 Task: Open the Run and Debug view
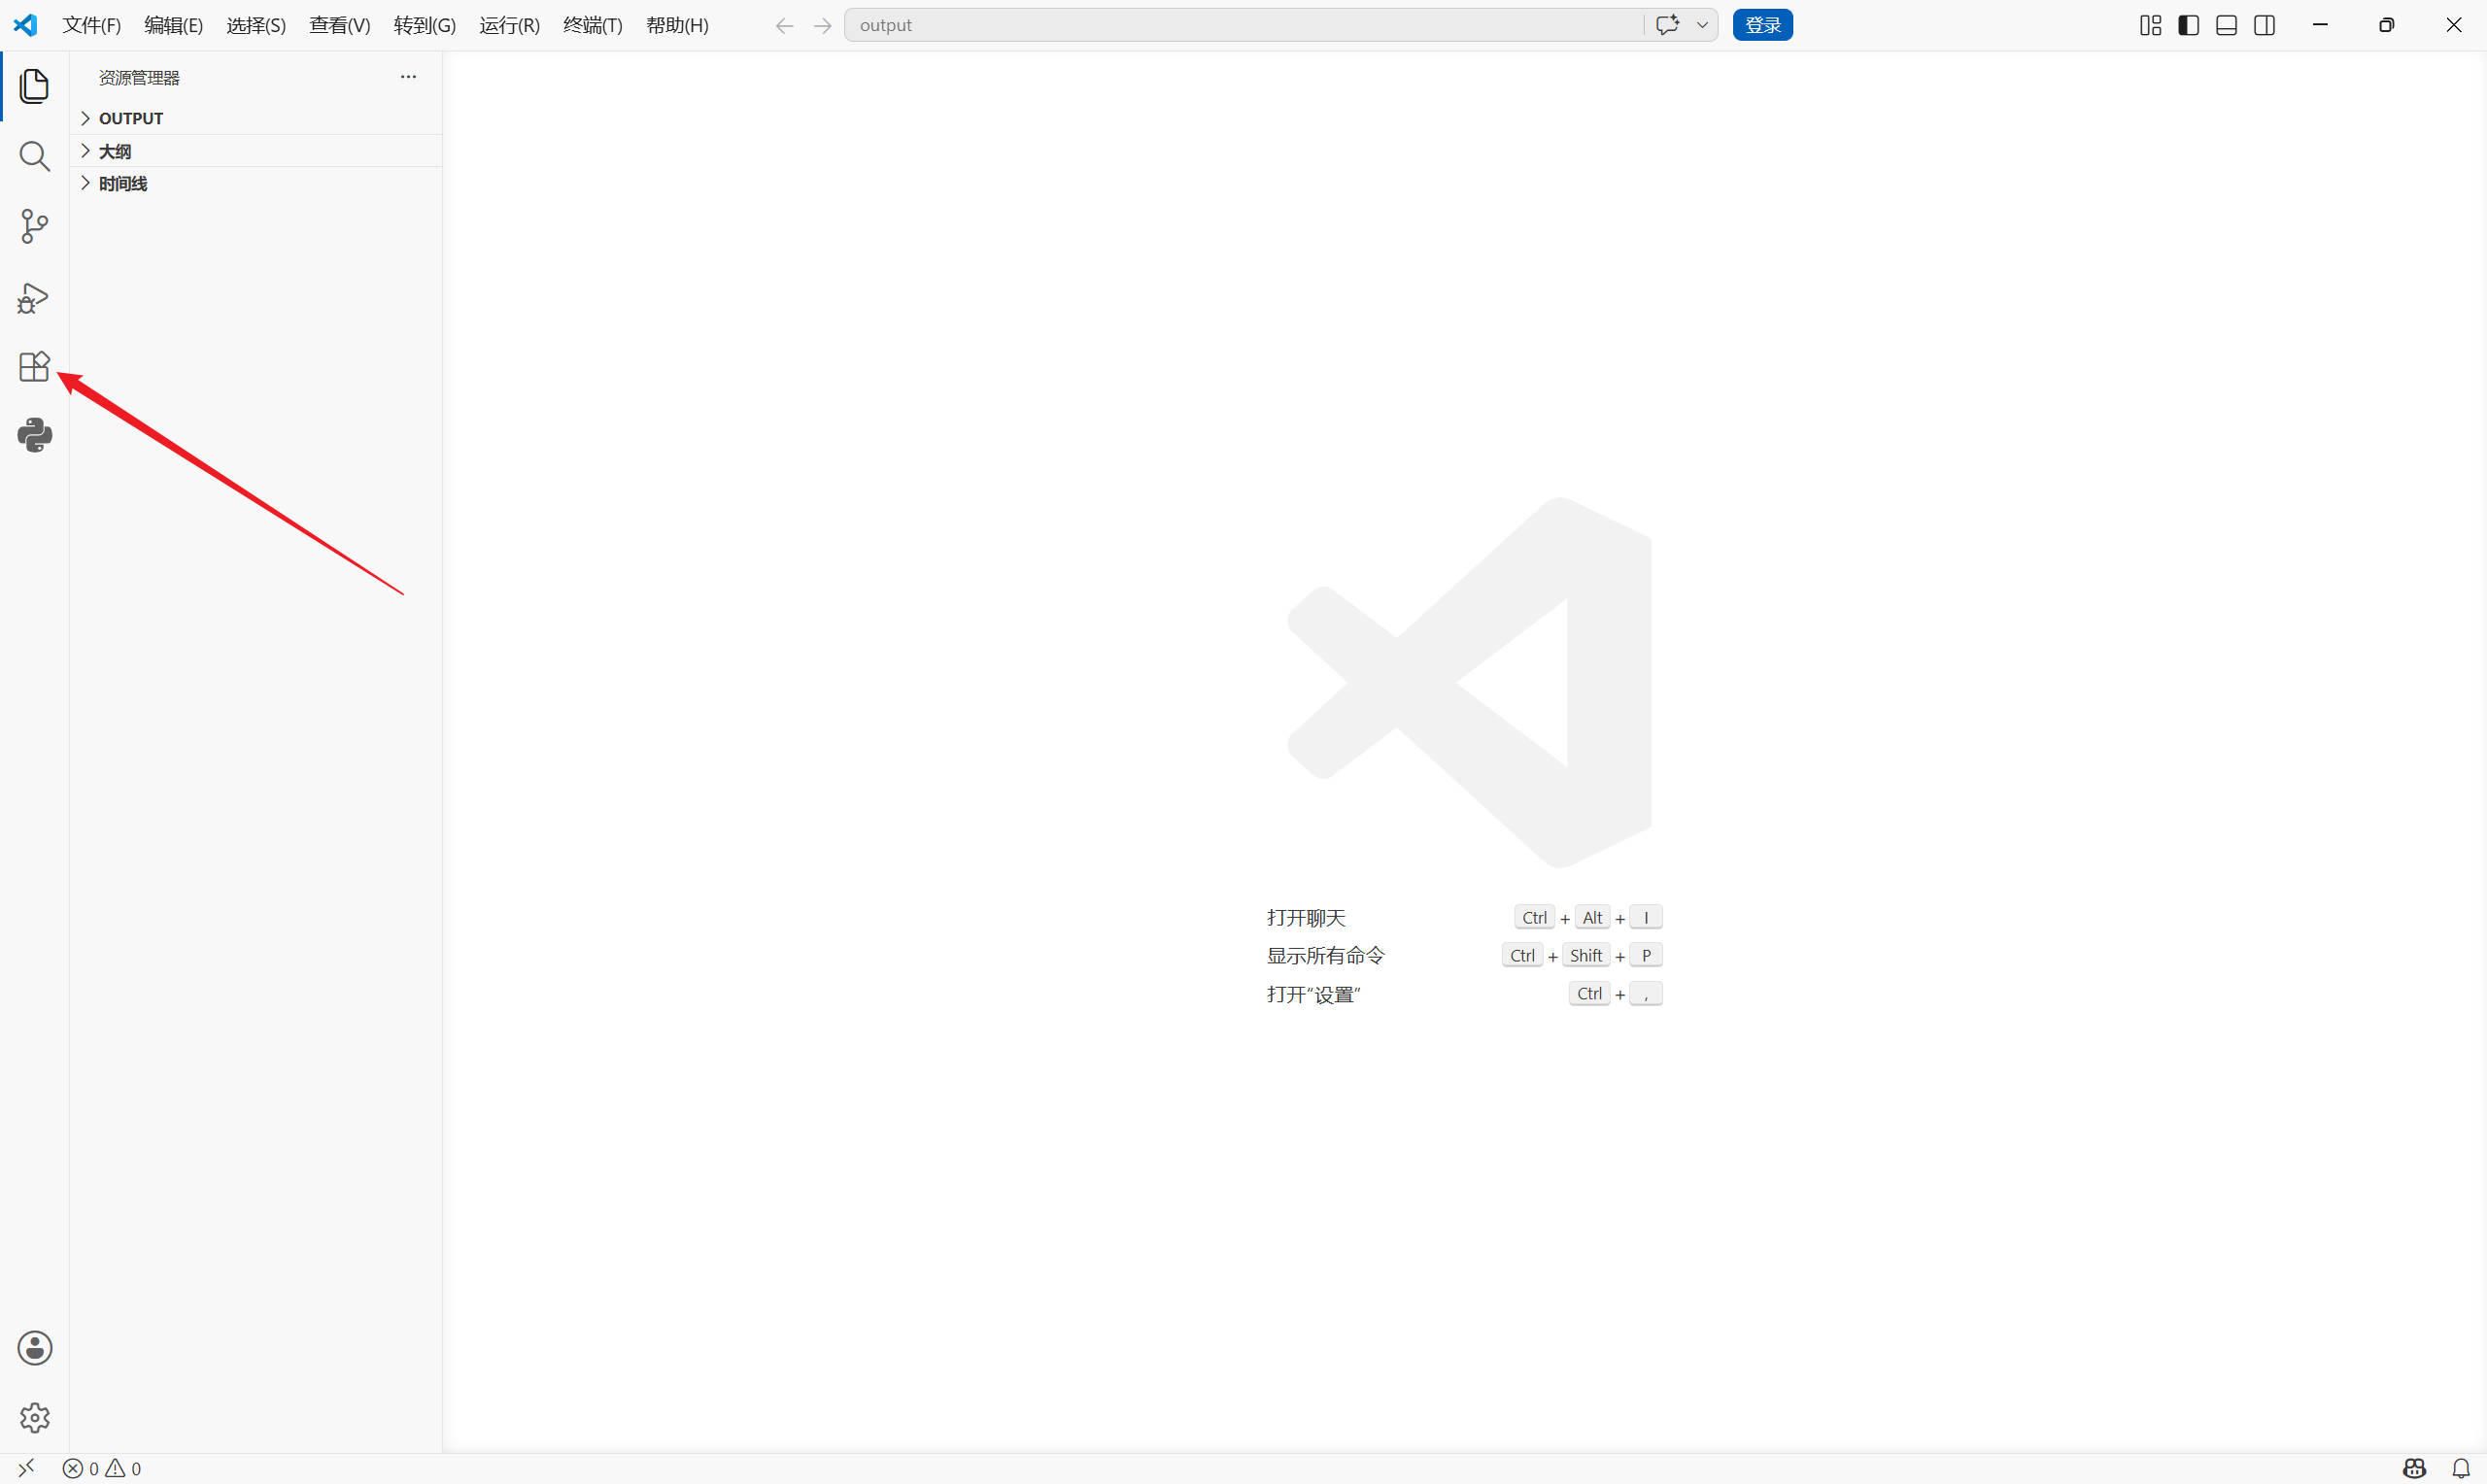(34, 297)
